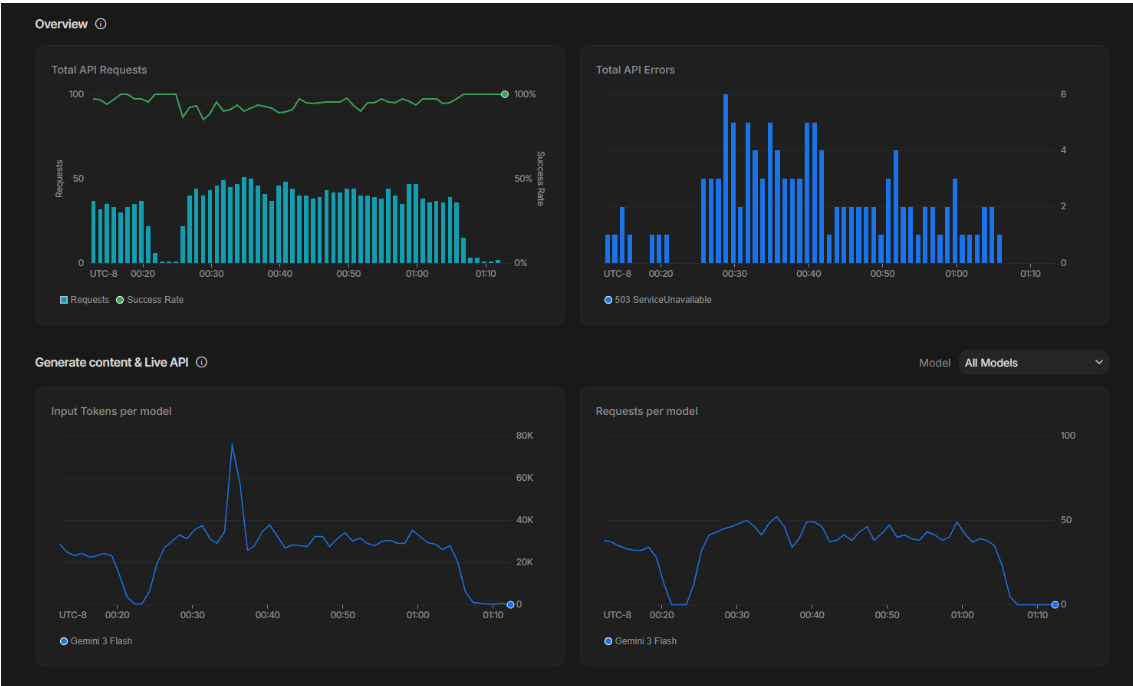Click blue endpoint dot on Requests per model line
Image resolution: width=1133 pixels, height=686 pixels.
click(1055, 604)
